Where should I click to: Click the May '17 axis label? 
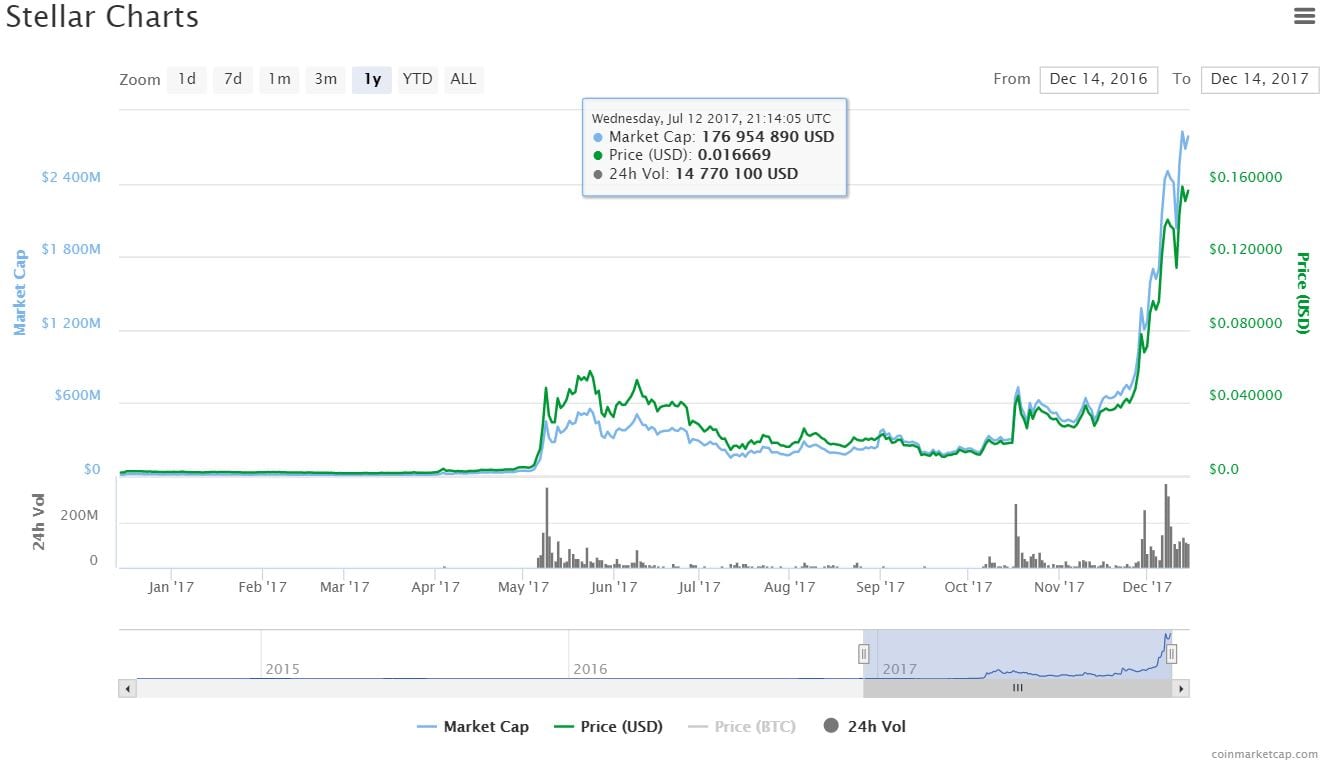point(526,587)
